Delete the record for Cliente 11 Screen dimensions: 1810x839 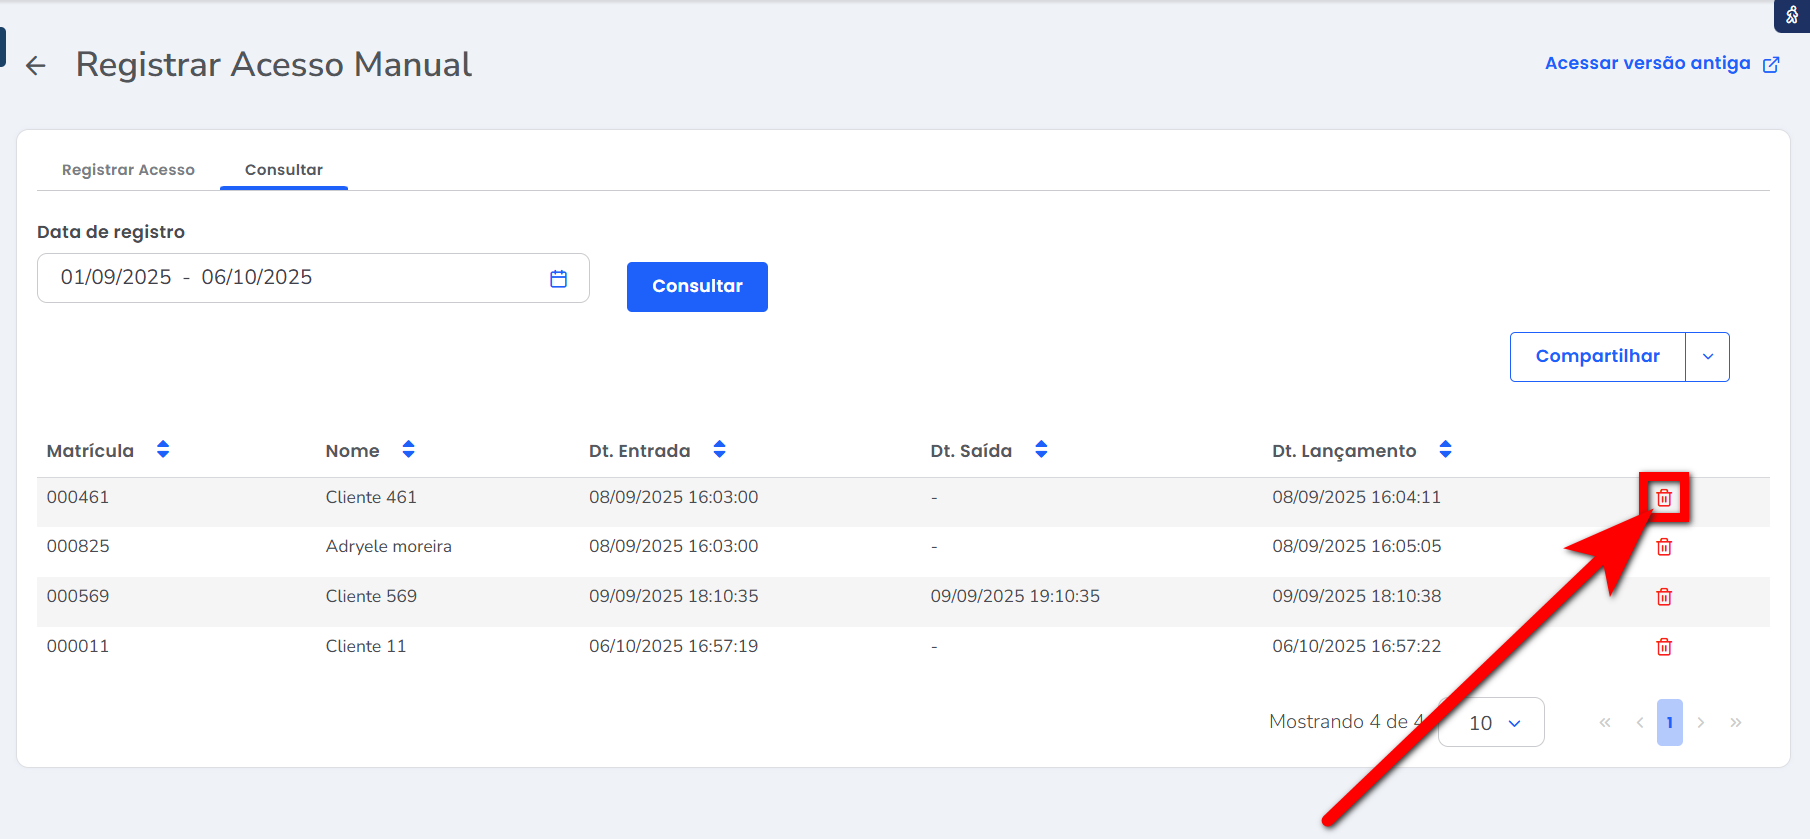click(1664, 647)
